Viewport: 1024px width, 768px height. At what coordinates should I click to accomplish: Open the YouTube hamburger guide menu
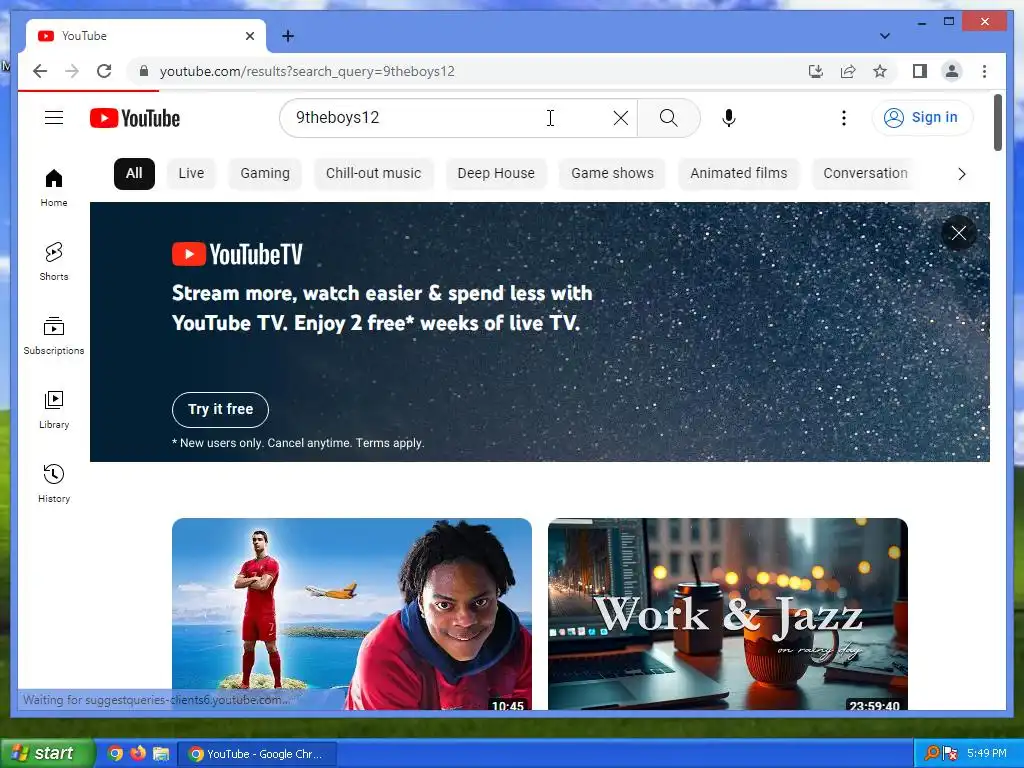coord(54,118)
